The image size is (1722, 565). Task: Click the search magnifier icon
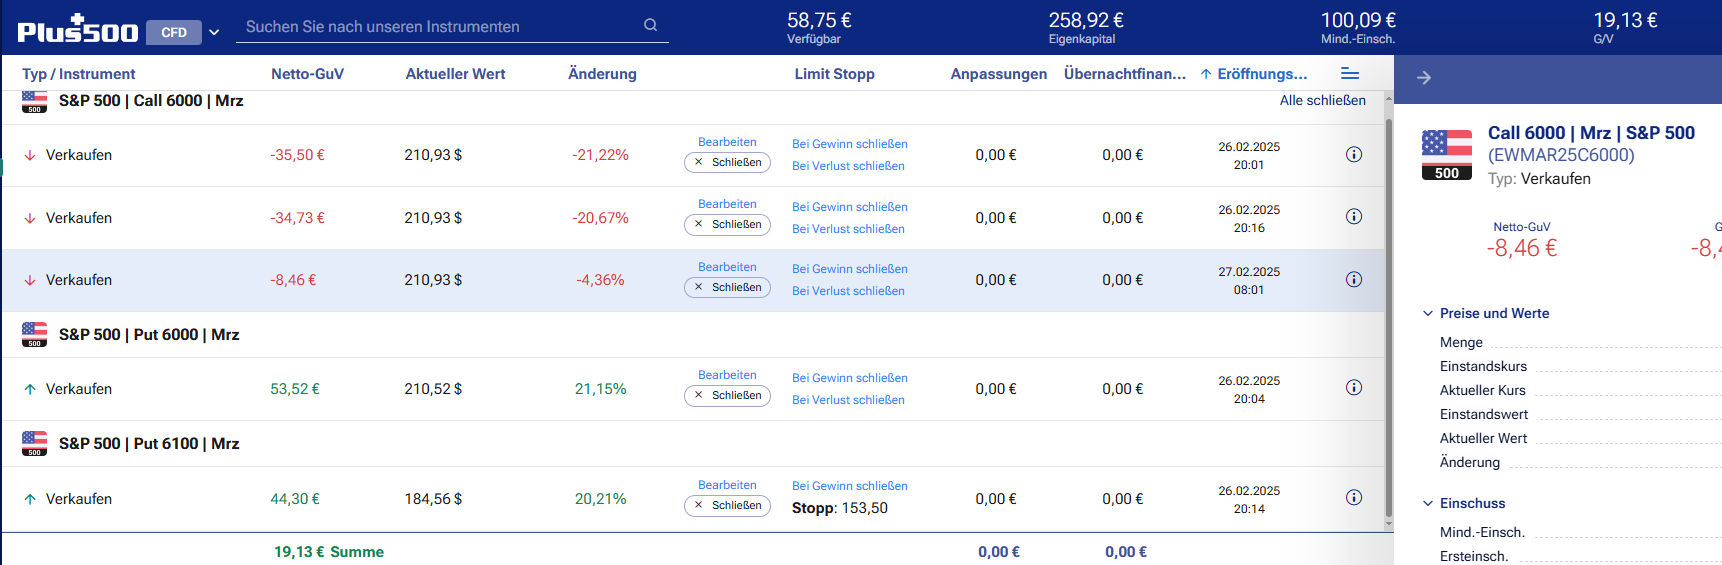[x=650, y=26]
